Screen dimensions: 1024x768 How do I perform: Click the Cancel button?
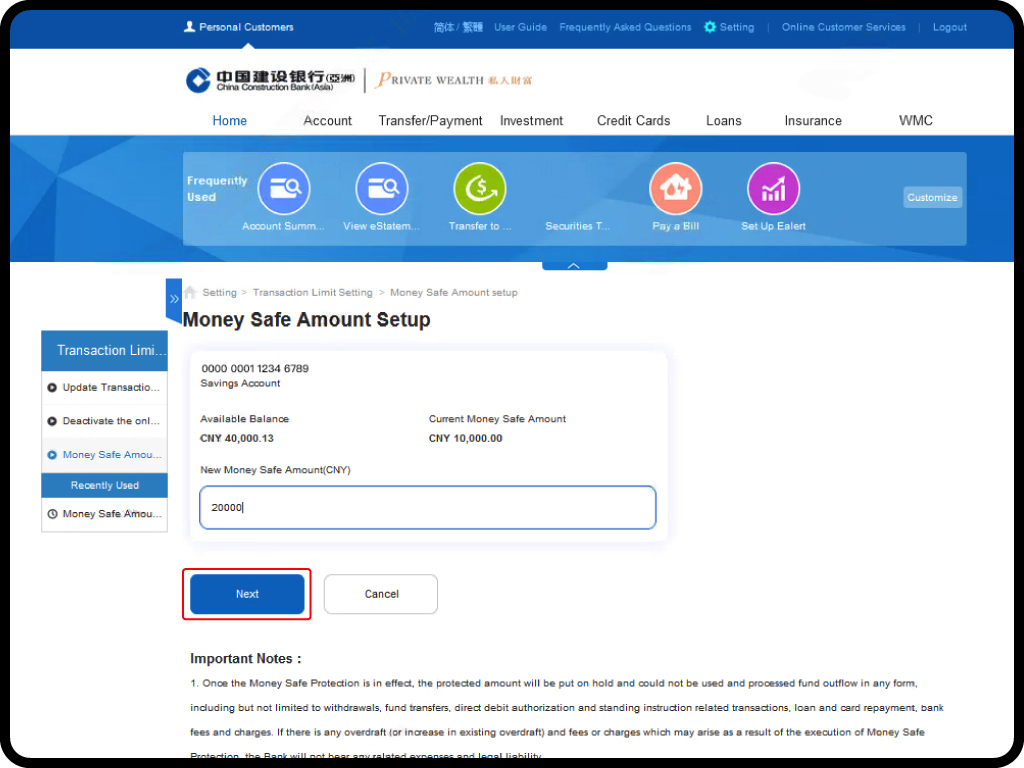click(381, 594)
